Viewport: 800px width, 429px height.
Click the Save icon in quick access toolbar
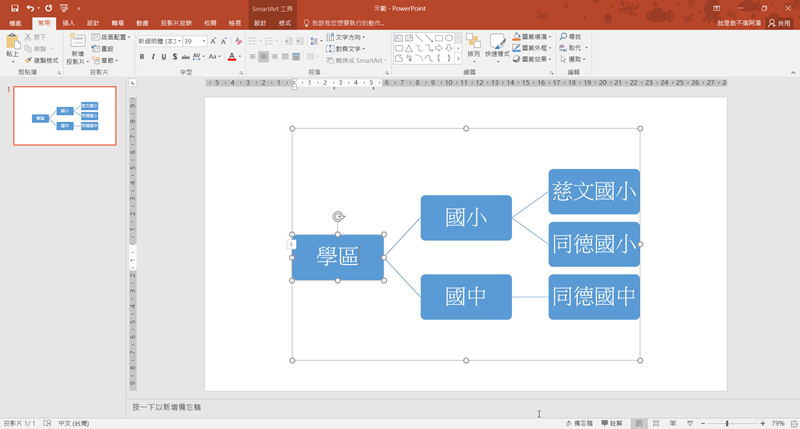click(x=14, y=8)
